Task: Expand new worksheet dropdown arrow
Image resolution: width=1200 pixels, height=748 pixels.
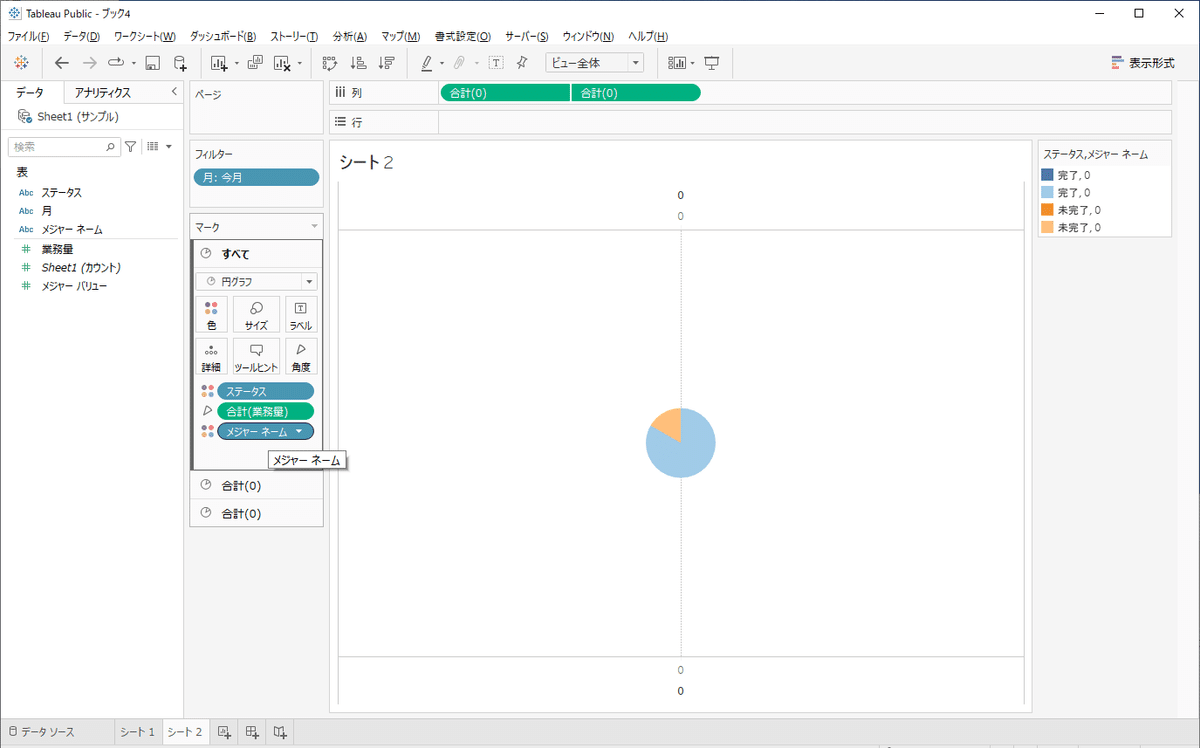Action: click(x=237, y=63)
